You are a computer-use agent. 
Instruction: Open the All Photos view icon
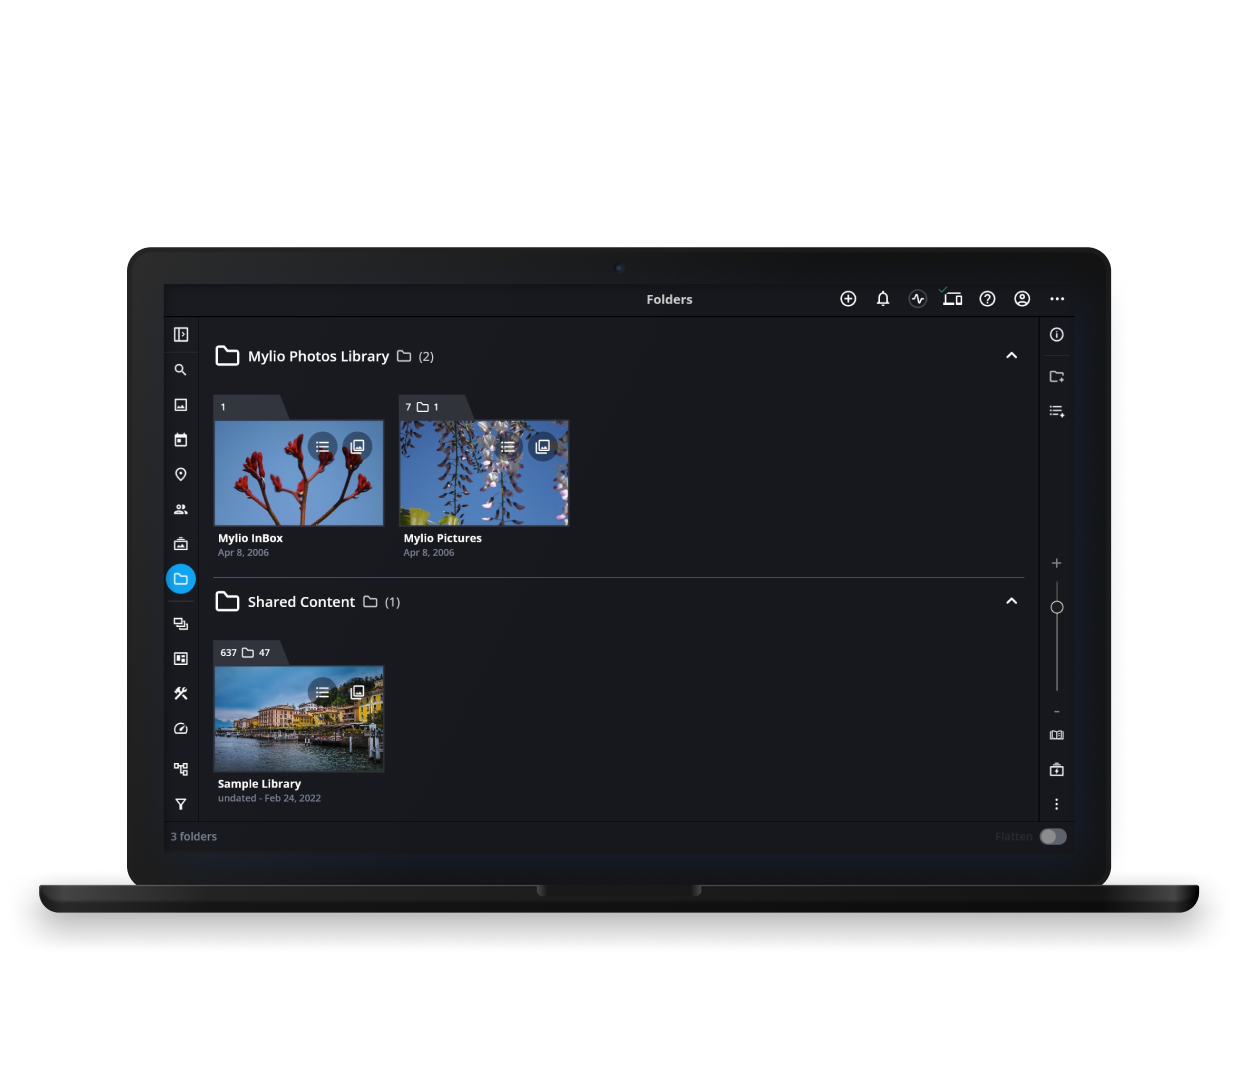181,405
